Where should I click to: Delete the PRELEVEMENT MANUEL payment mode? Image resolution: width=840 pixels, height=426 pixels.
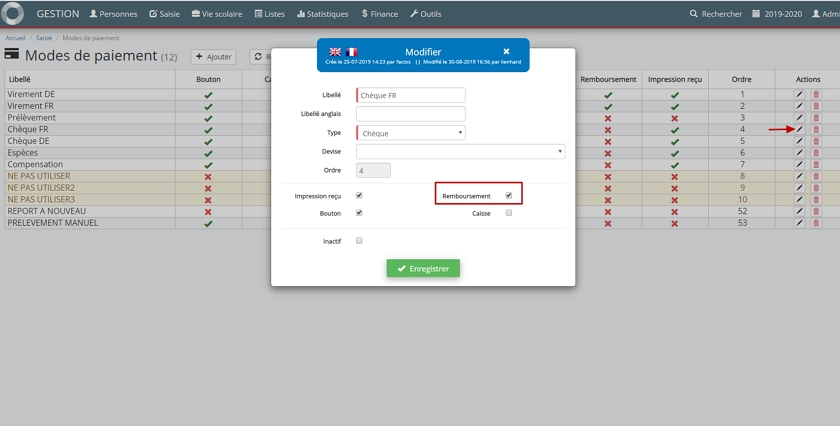pos(816,223)
